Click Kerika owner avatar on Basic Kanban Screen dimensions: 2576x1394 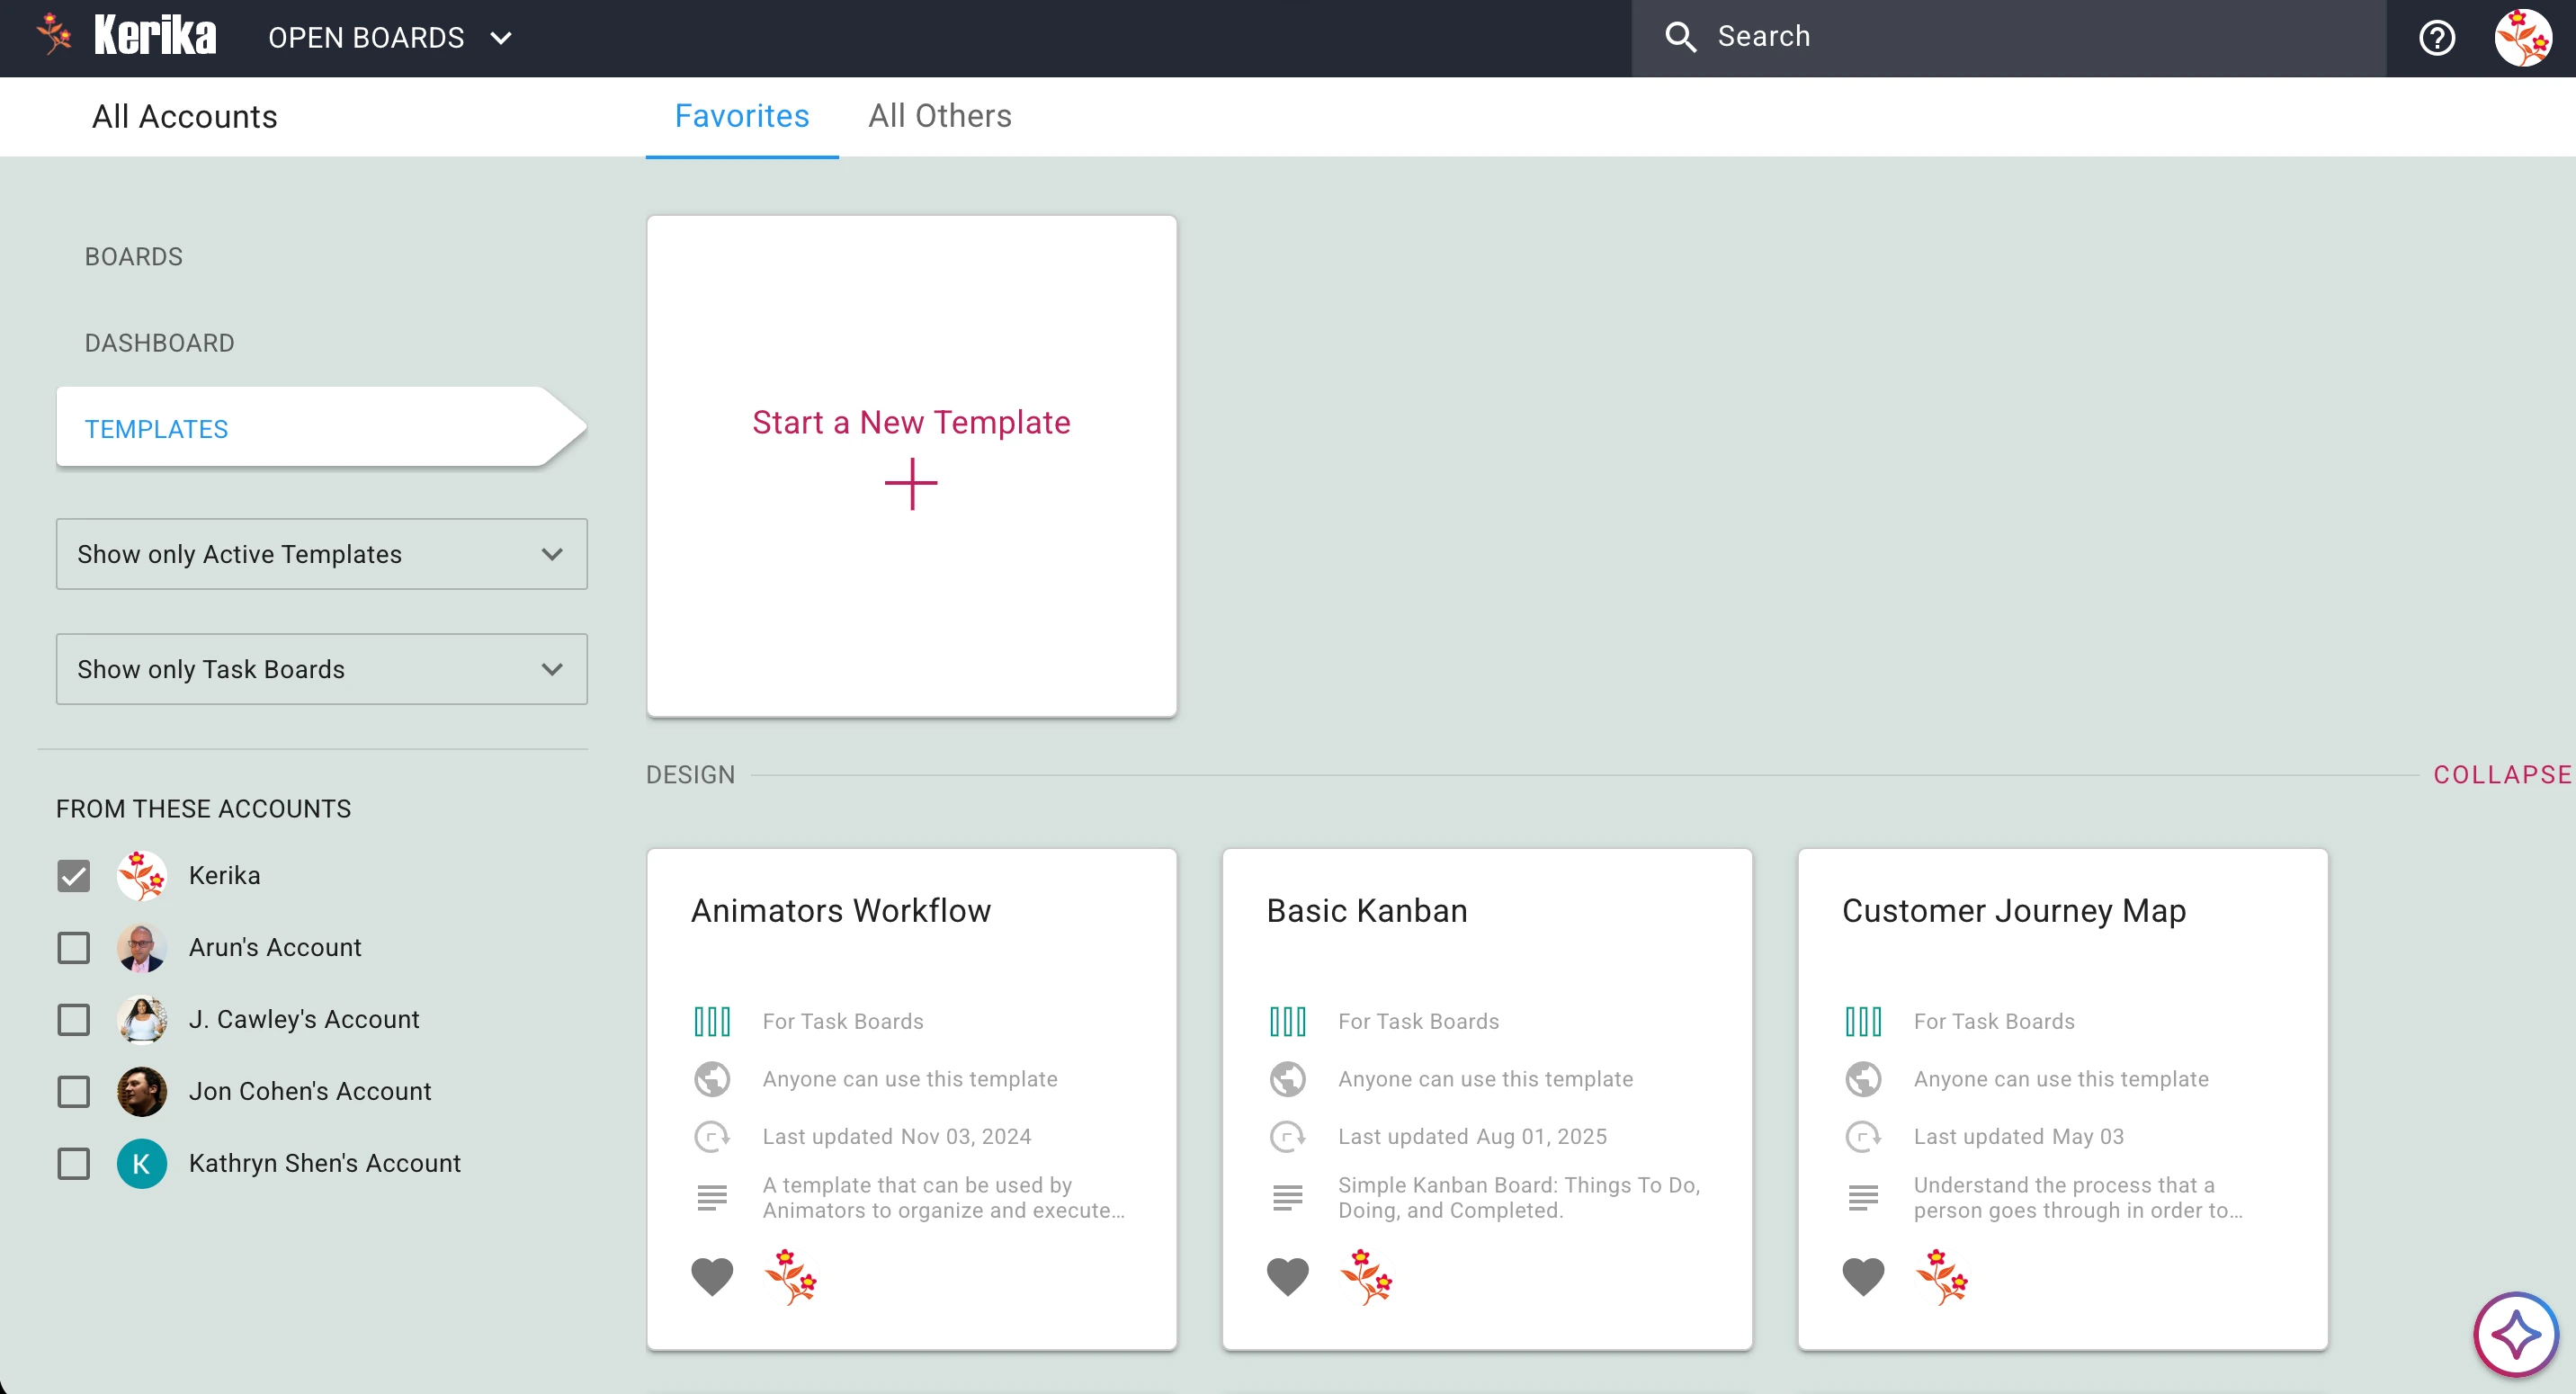[1366, 1277]
